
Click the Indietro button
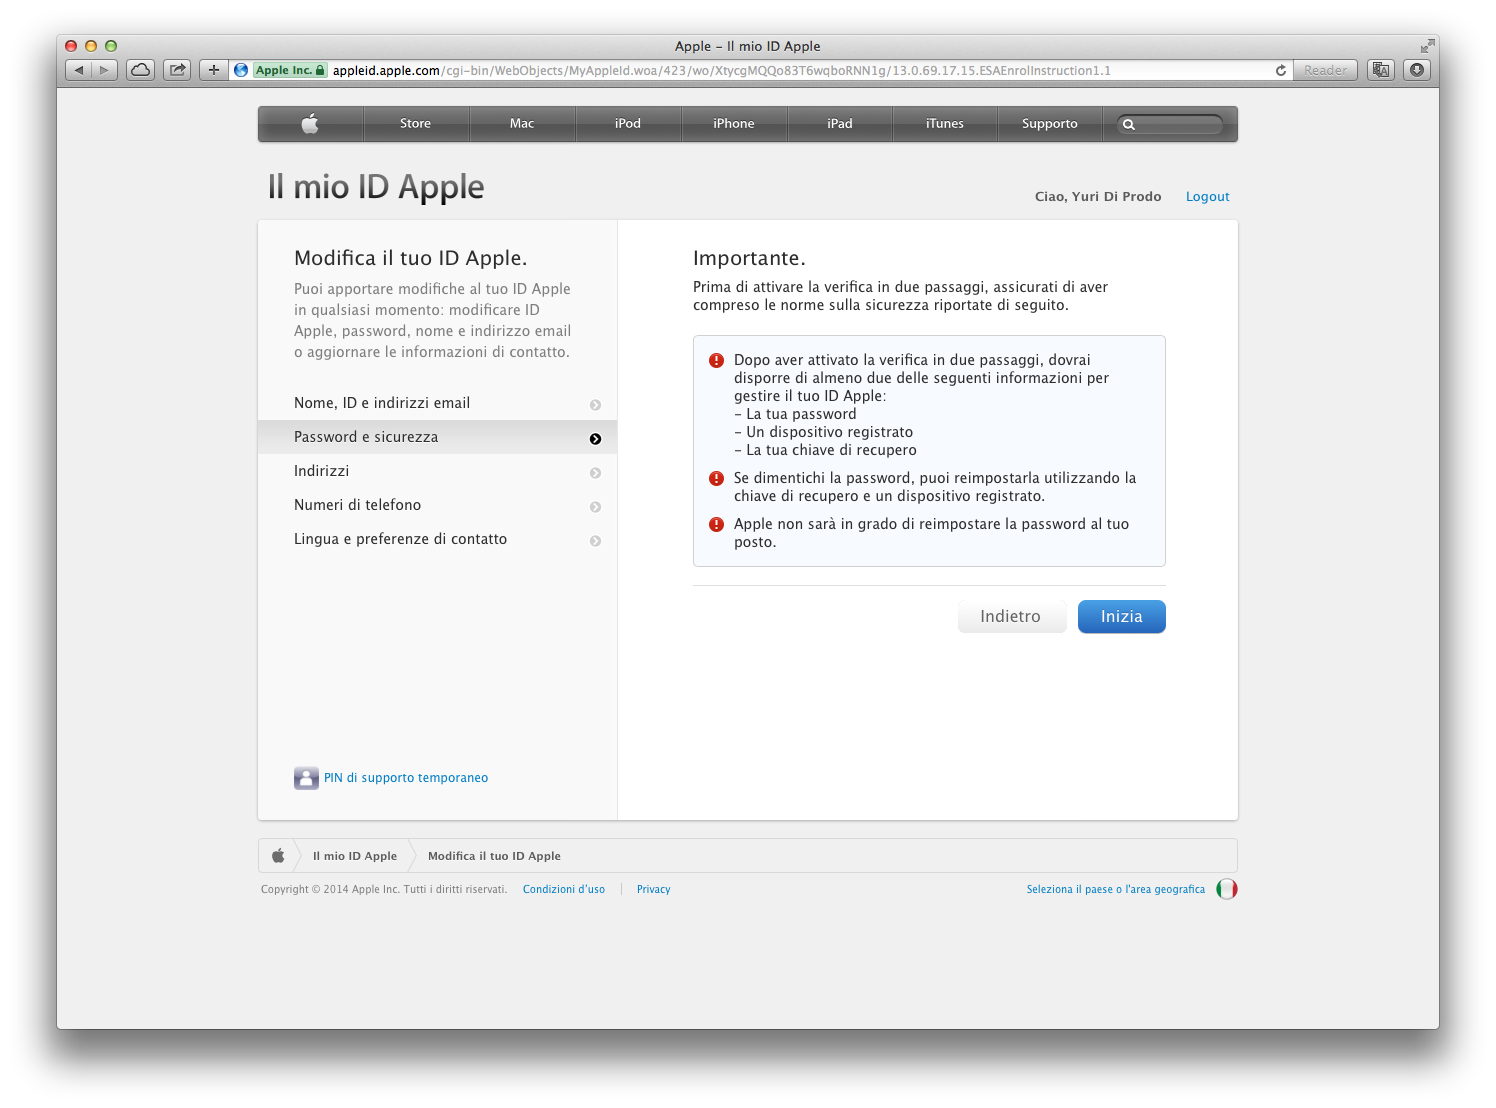click(1011, 617)
